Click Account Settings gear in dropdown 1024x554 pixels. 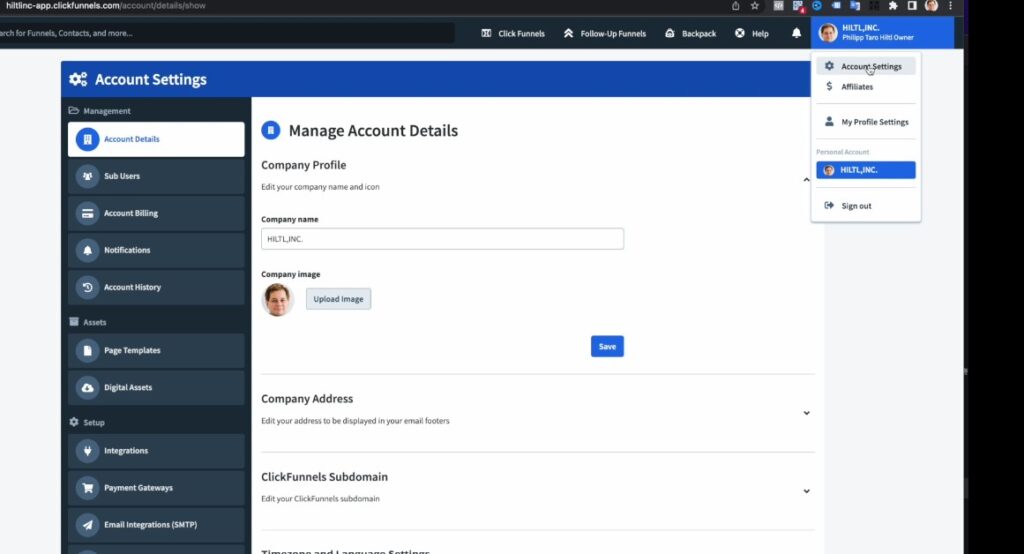point(829,66)
